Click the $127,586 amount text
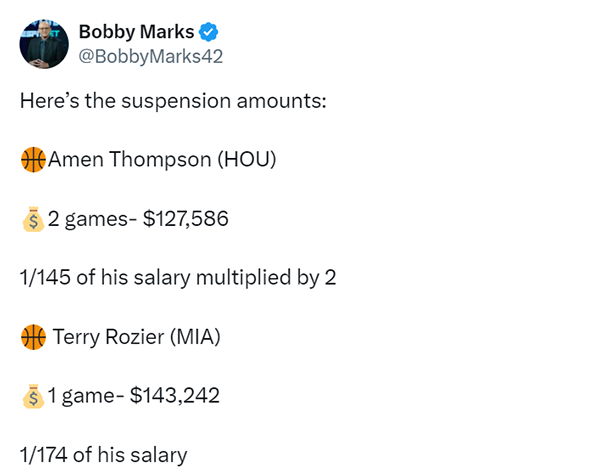 [186, 219]
